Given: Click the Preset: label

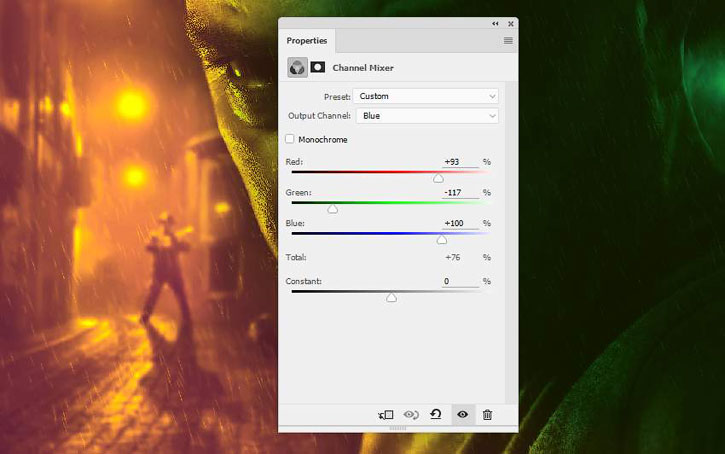Looking at the screenshot, I should 337,97.
